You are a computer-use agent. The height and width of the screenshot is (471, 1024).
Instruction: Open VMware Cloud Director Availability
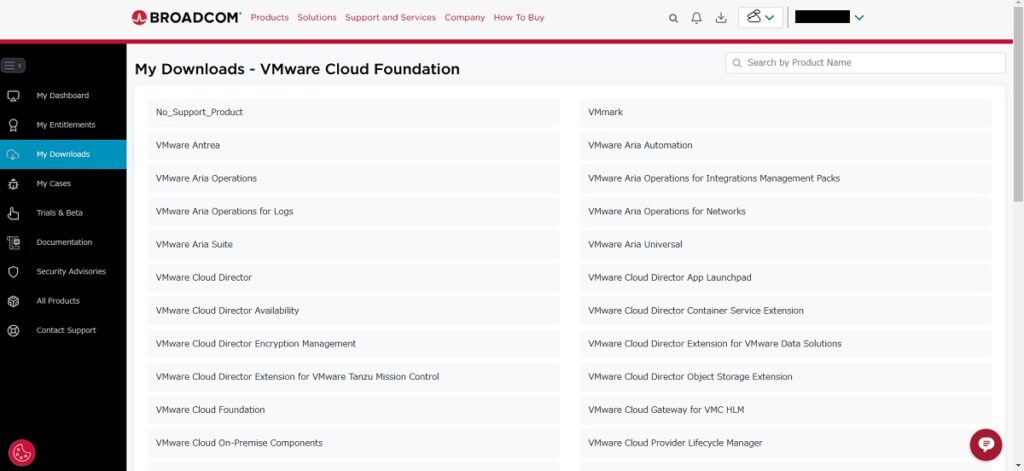(353, 311)
